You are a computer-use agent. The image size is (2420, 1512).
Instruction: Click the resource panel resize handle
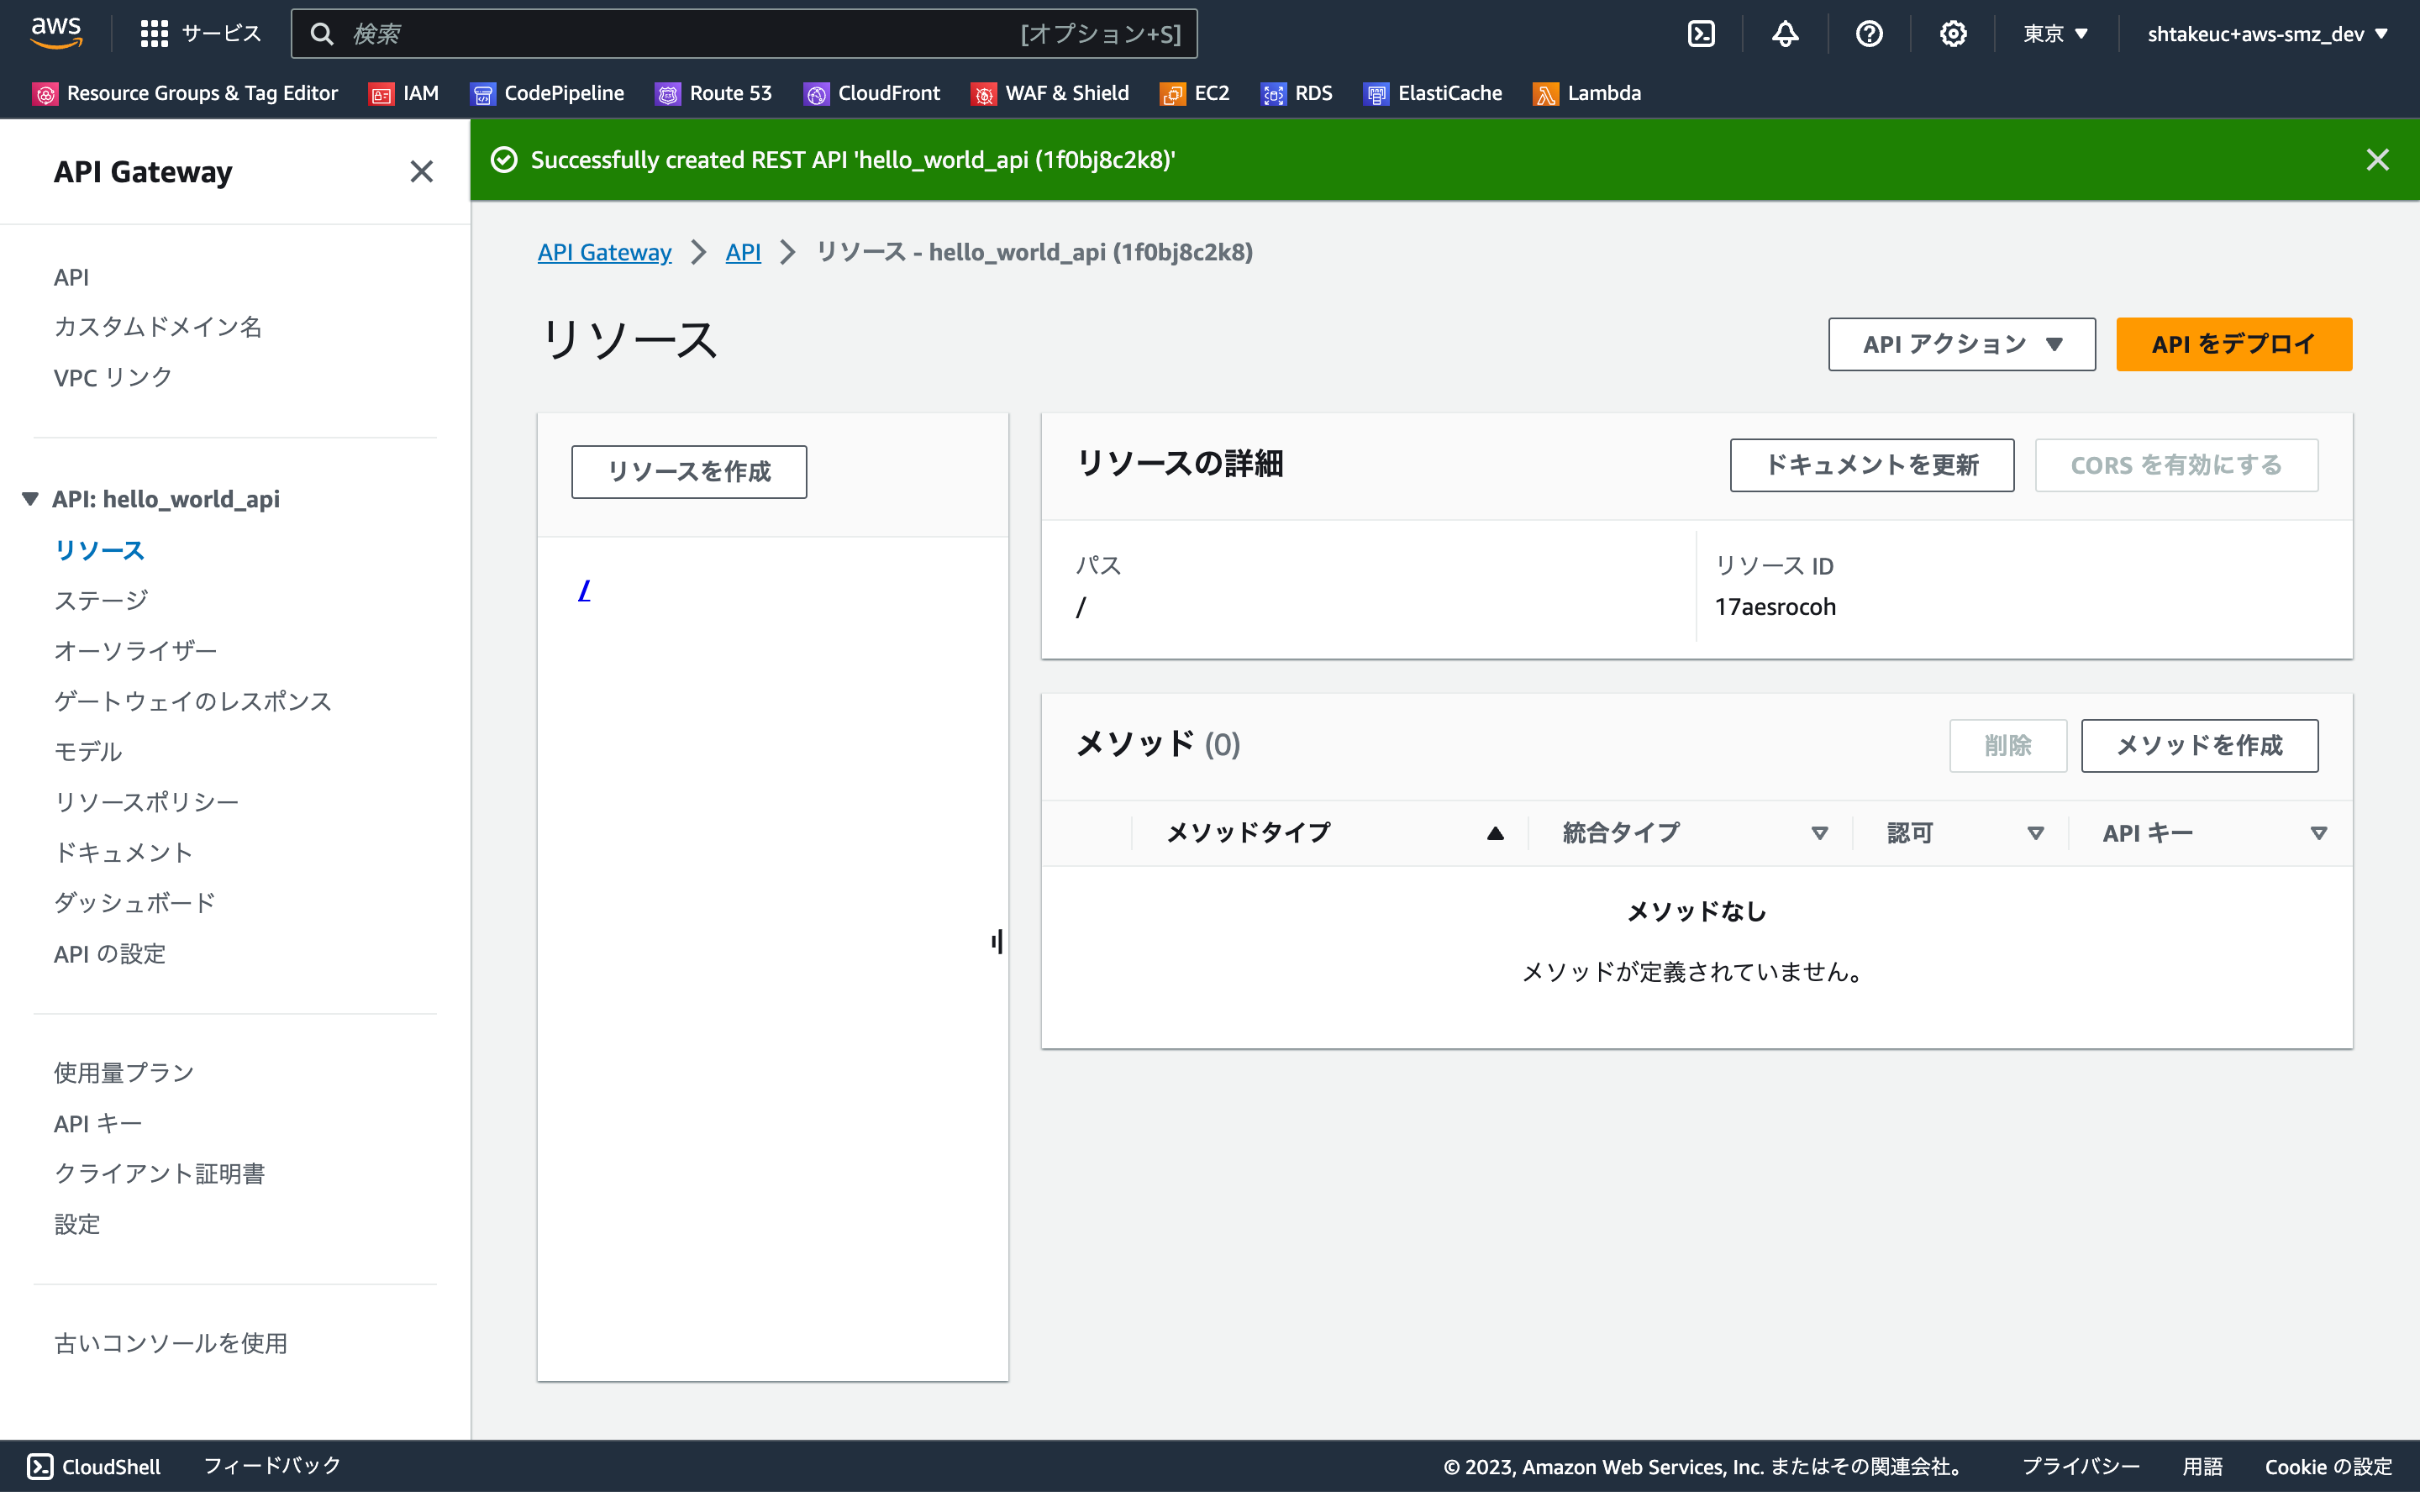coord(997,941)
